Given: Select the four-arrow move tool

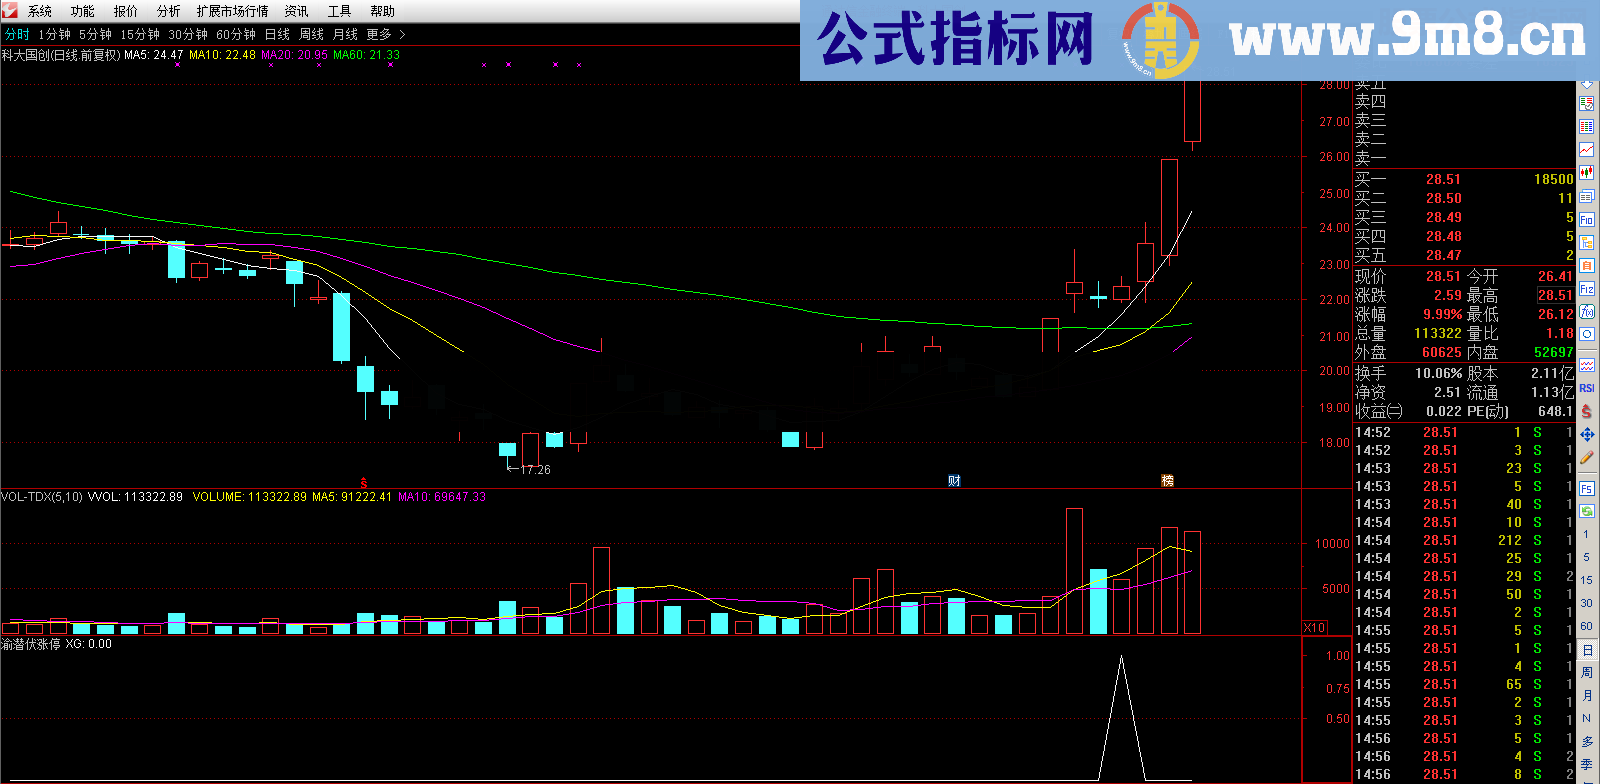Looking at the screenshot, I should (1587, 434).
